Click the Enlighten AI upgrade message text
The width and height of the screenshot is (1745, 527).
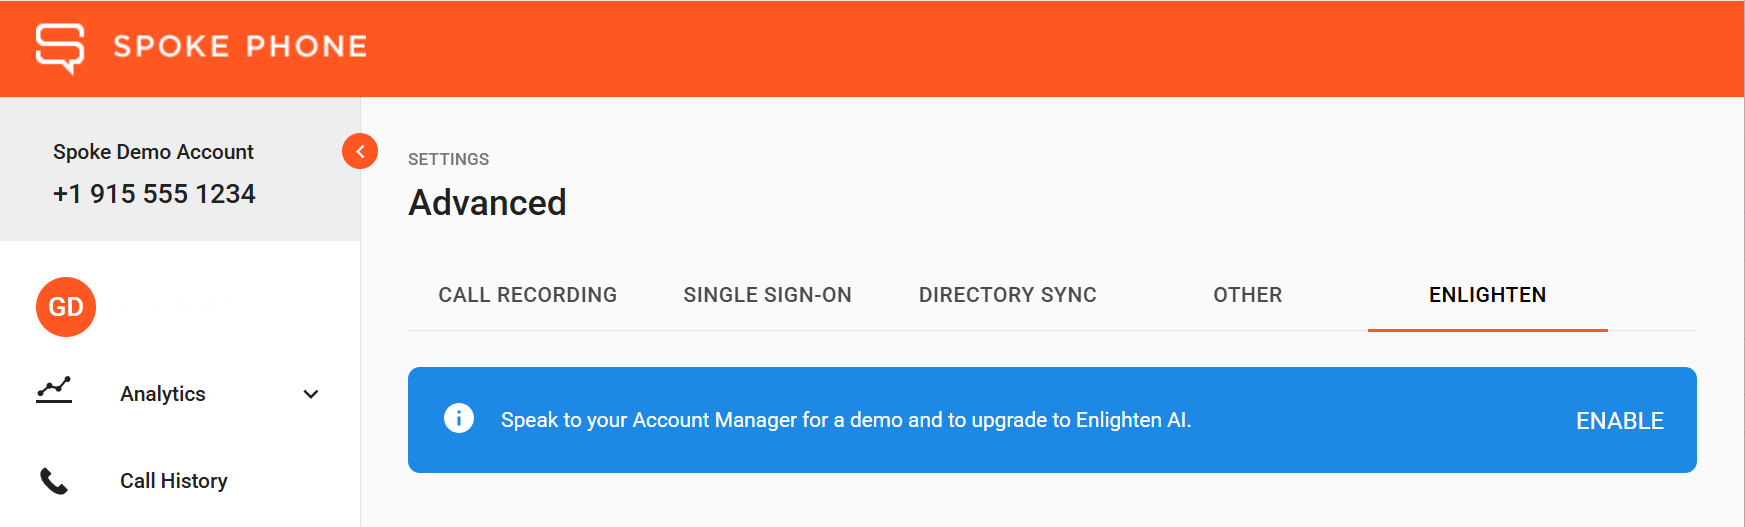click(846, 420)
